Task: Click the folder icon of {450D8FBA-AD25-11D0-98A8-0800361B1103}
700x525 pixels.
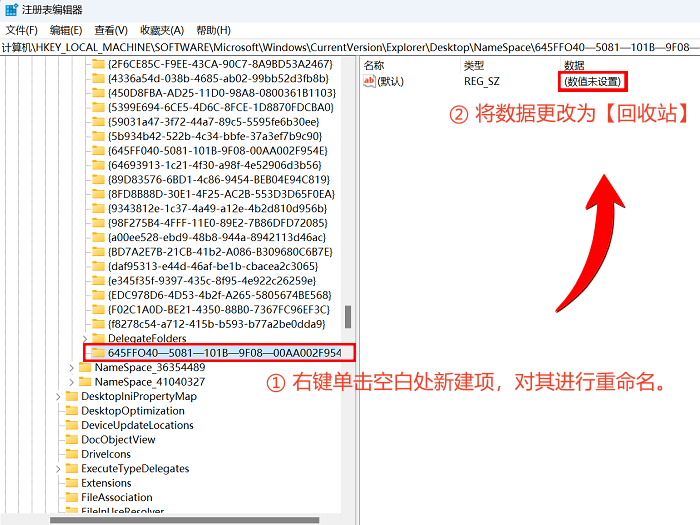Action: click(98, 93)
